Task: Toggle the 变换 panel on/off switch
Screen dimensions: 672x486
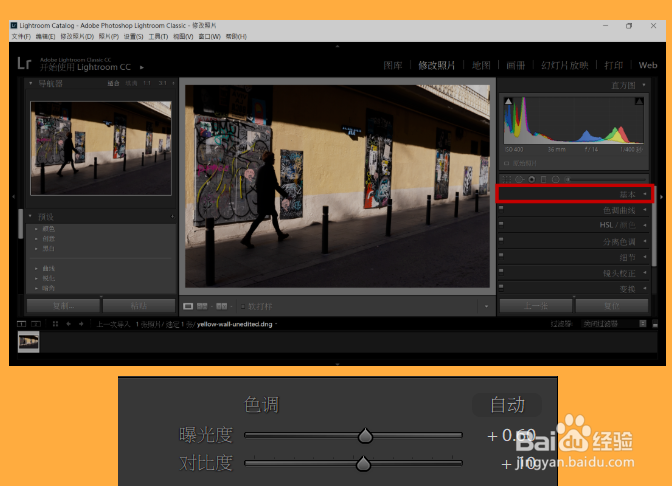Action: (x=501, y=287)
